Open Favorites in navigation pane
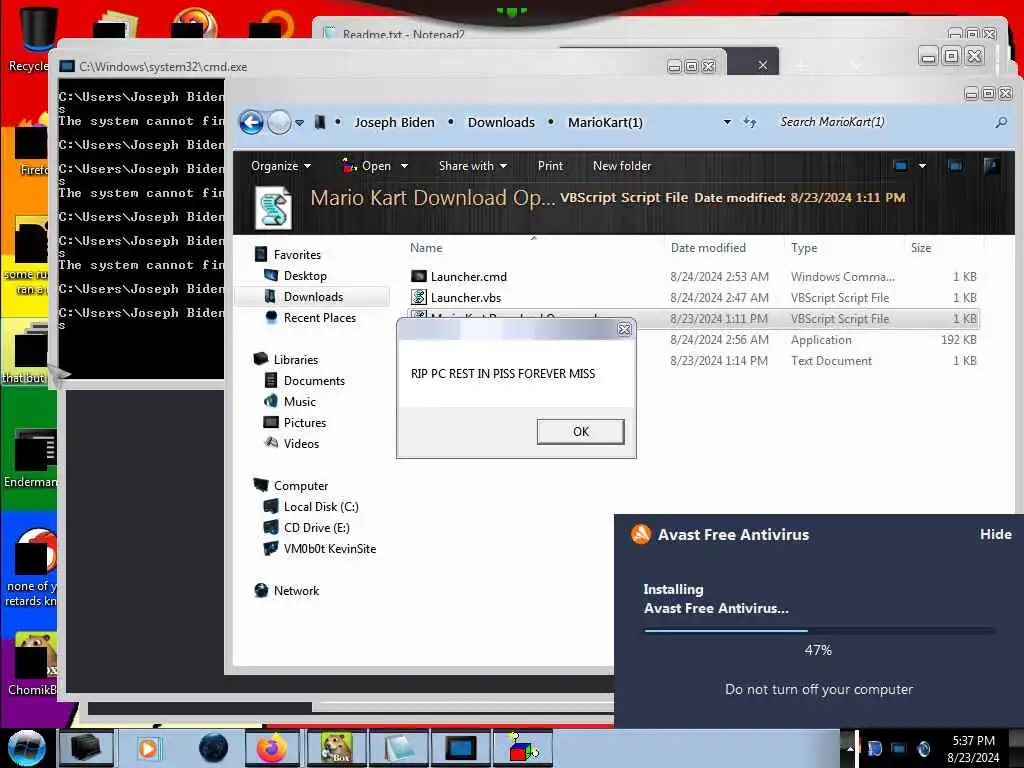1024x768 pixels. (296, 255)
